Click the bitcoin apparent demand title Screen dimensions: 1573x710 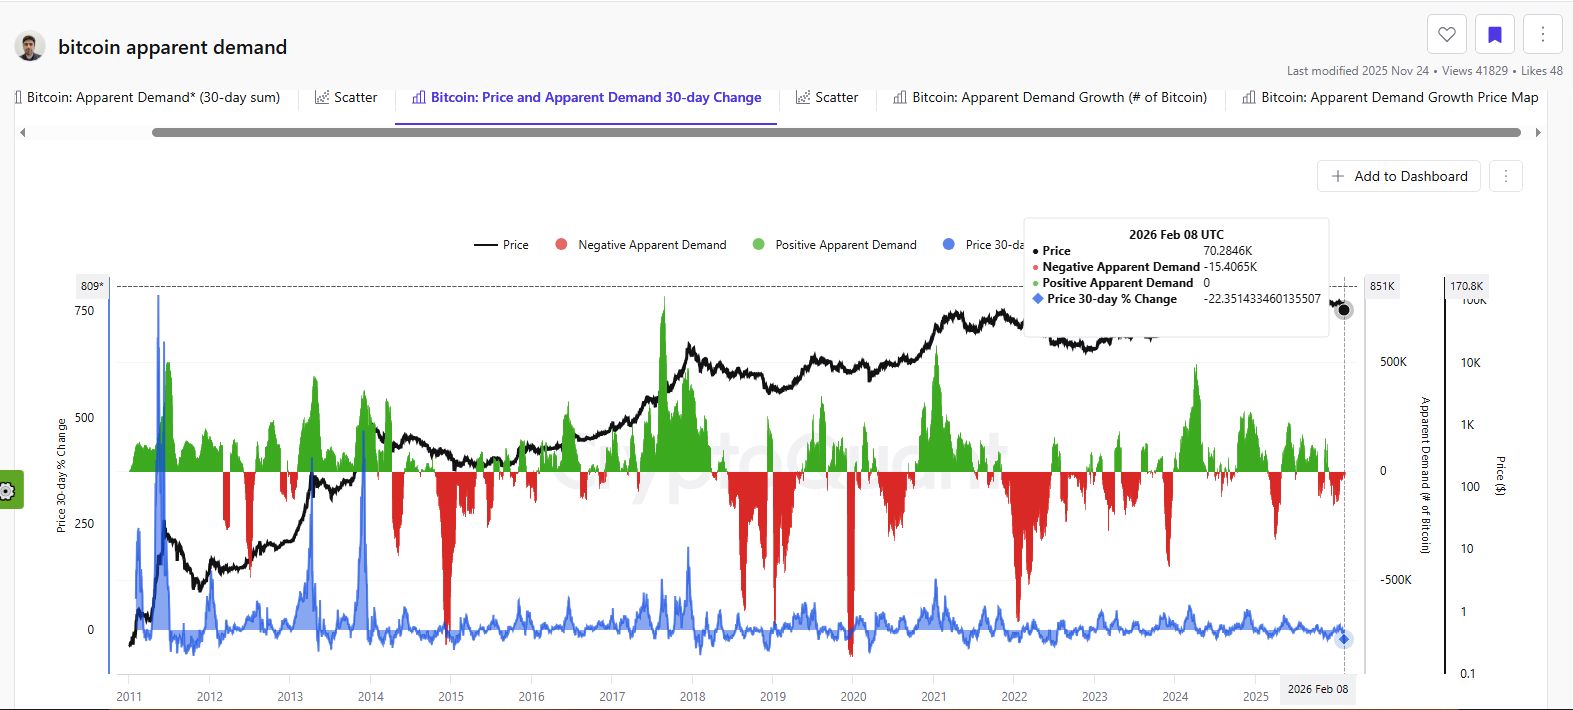(172, 47)
